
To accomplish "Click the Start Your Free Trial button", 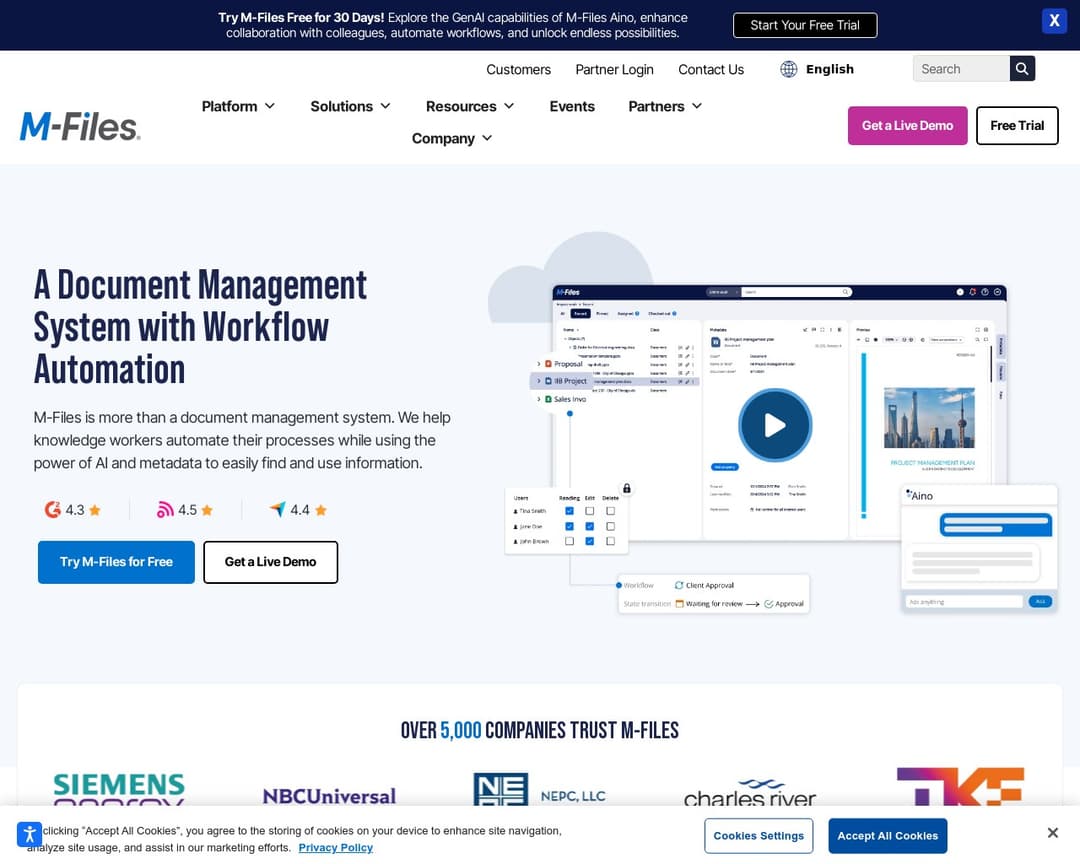I will point(804,25).
